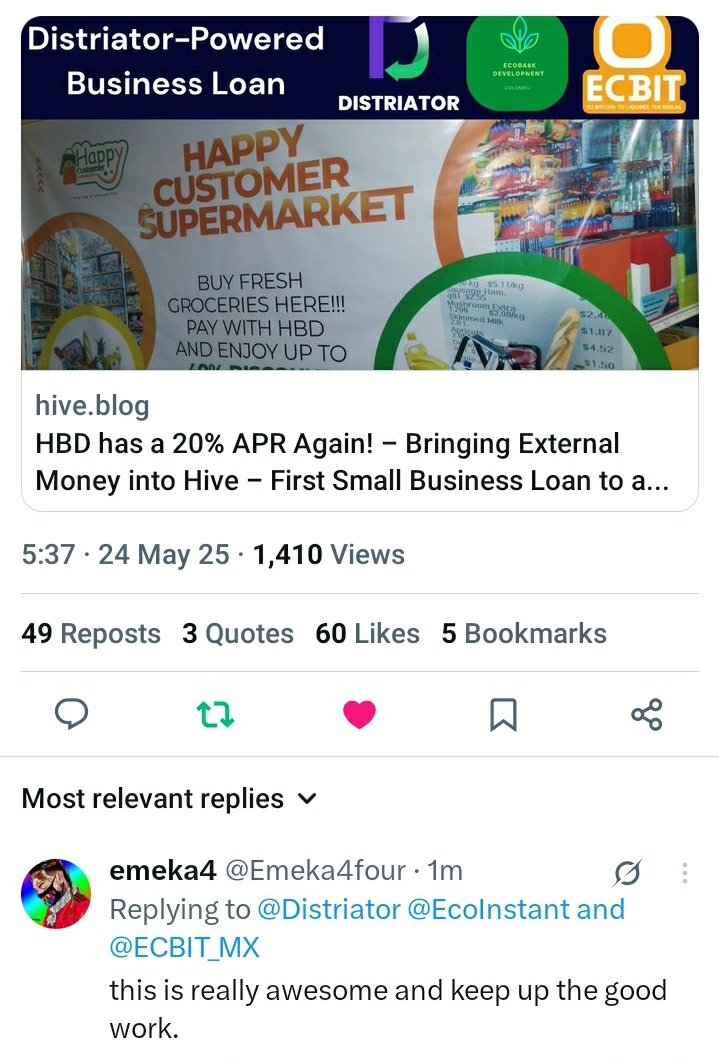Open the three-dot menu on emeka4's reply
Image resolution: width=719 pixels, height=1057 pixels.
point(685,872)
